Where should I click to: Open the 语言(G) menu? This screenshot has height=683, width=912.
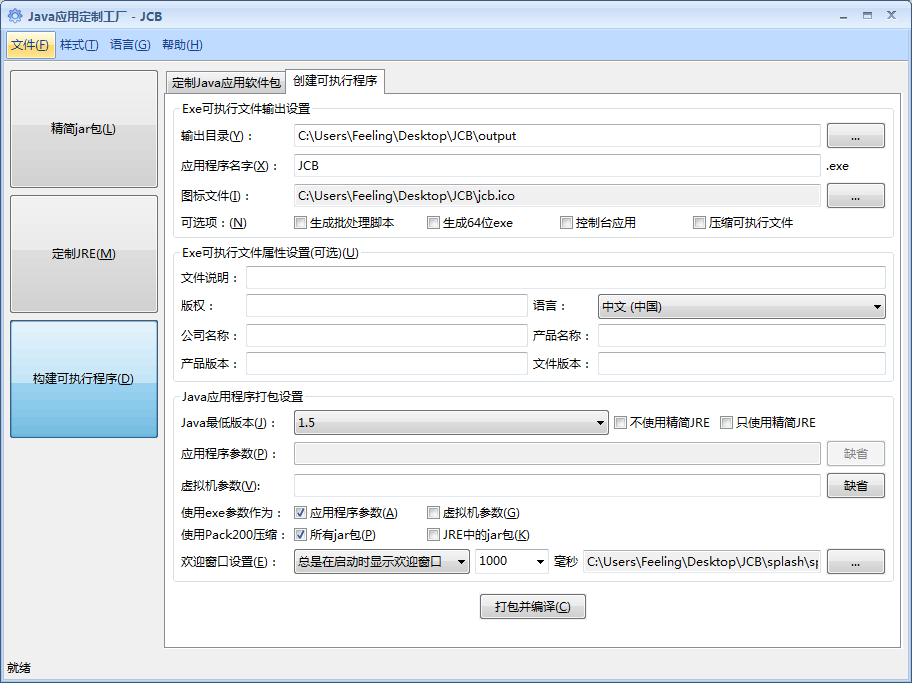click(130, 45)
